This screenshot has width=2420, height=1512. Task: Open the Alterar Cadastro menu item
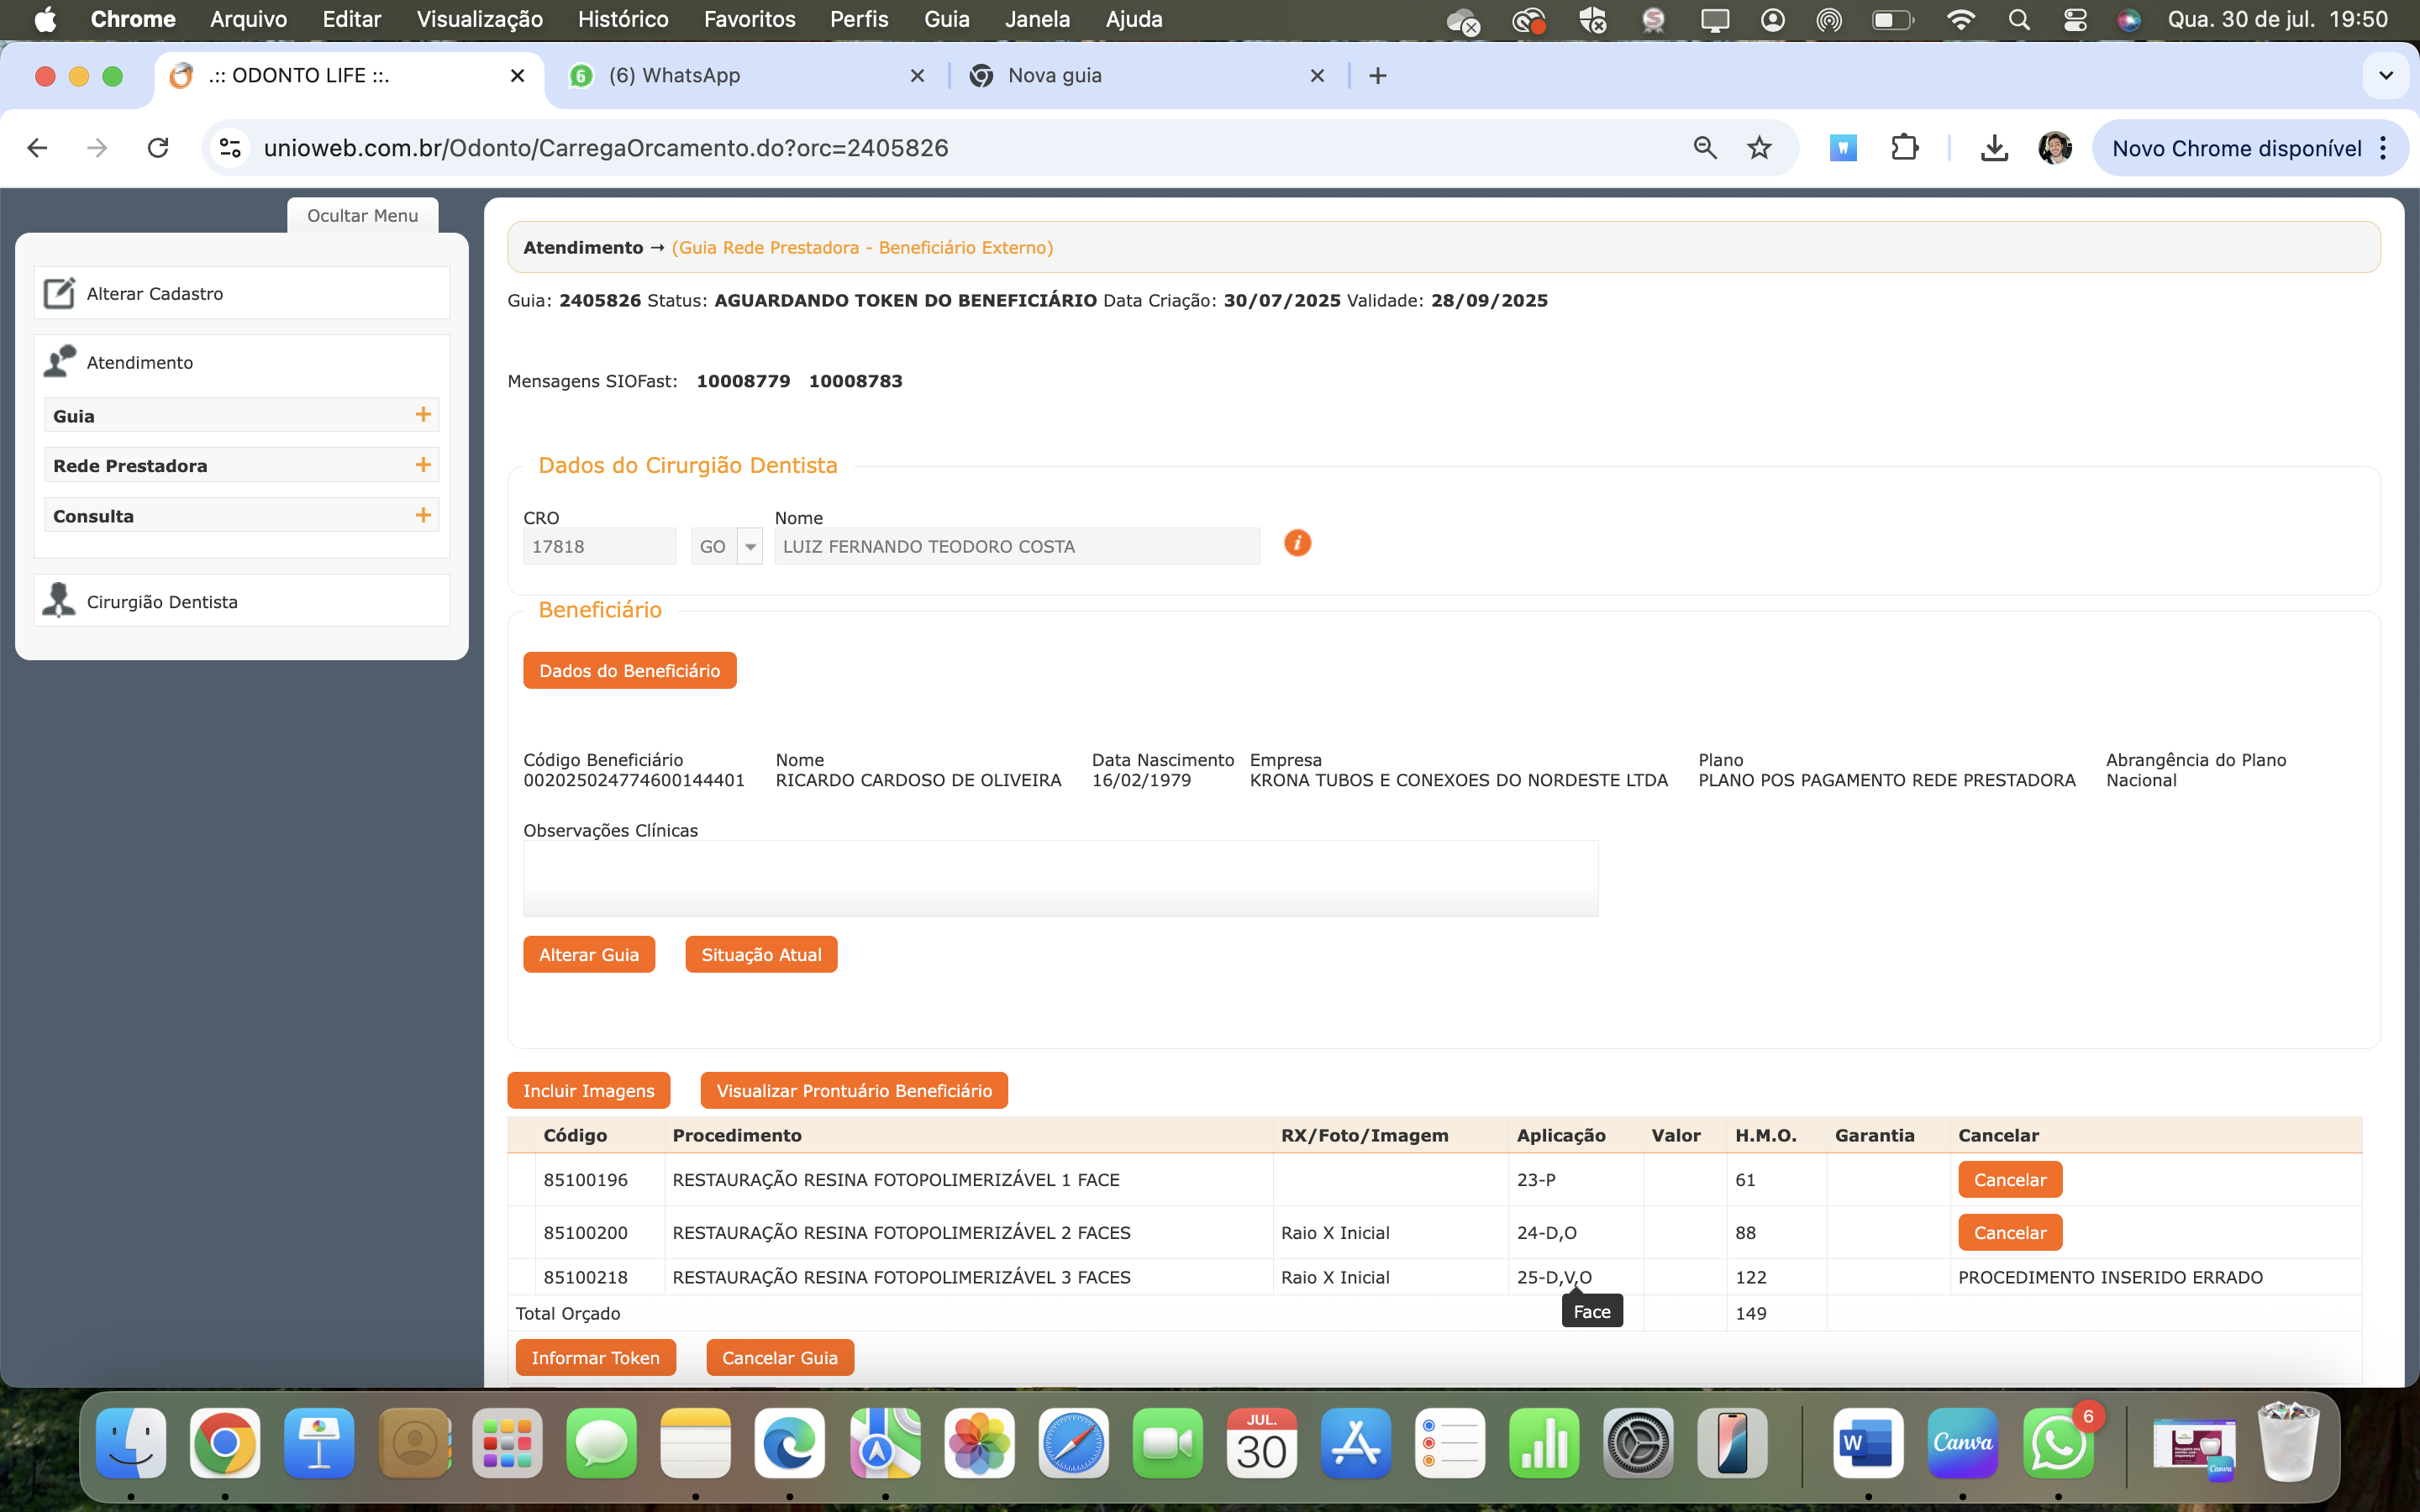pyautogui.click(x=154, y=293)
